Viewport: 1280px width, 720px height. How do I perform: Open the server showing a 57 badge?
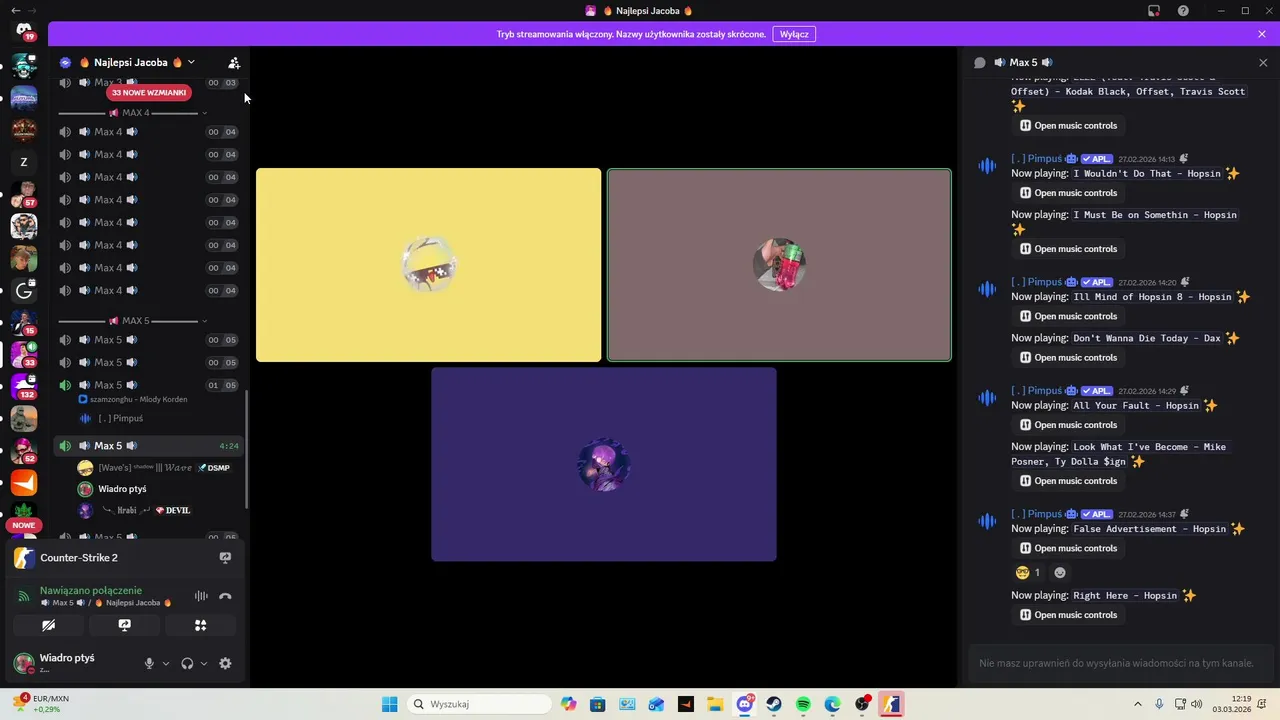24,194
